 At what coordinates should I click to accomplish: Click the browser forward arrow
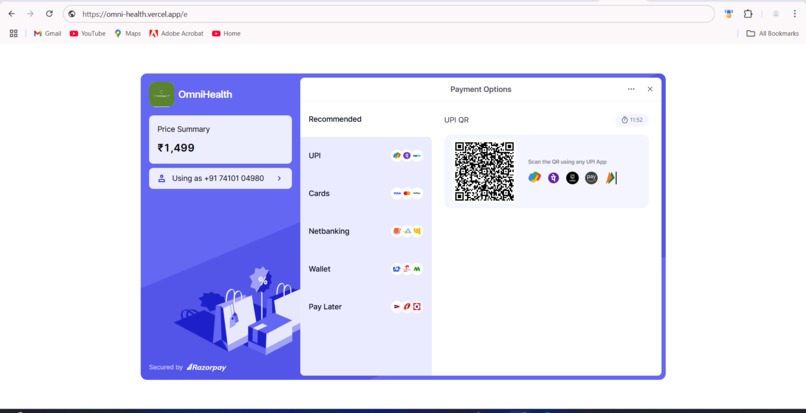[30, 14]
